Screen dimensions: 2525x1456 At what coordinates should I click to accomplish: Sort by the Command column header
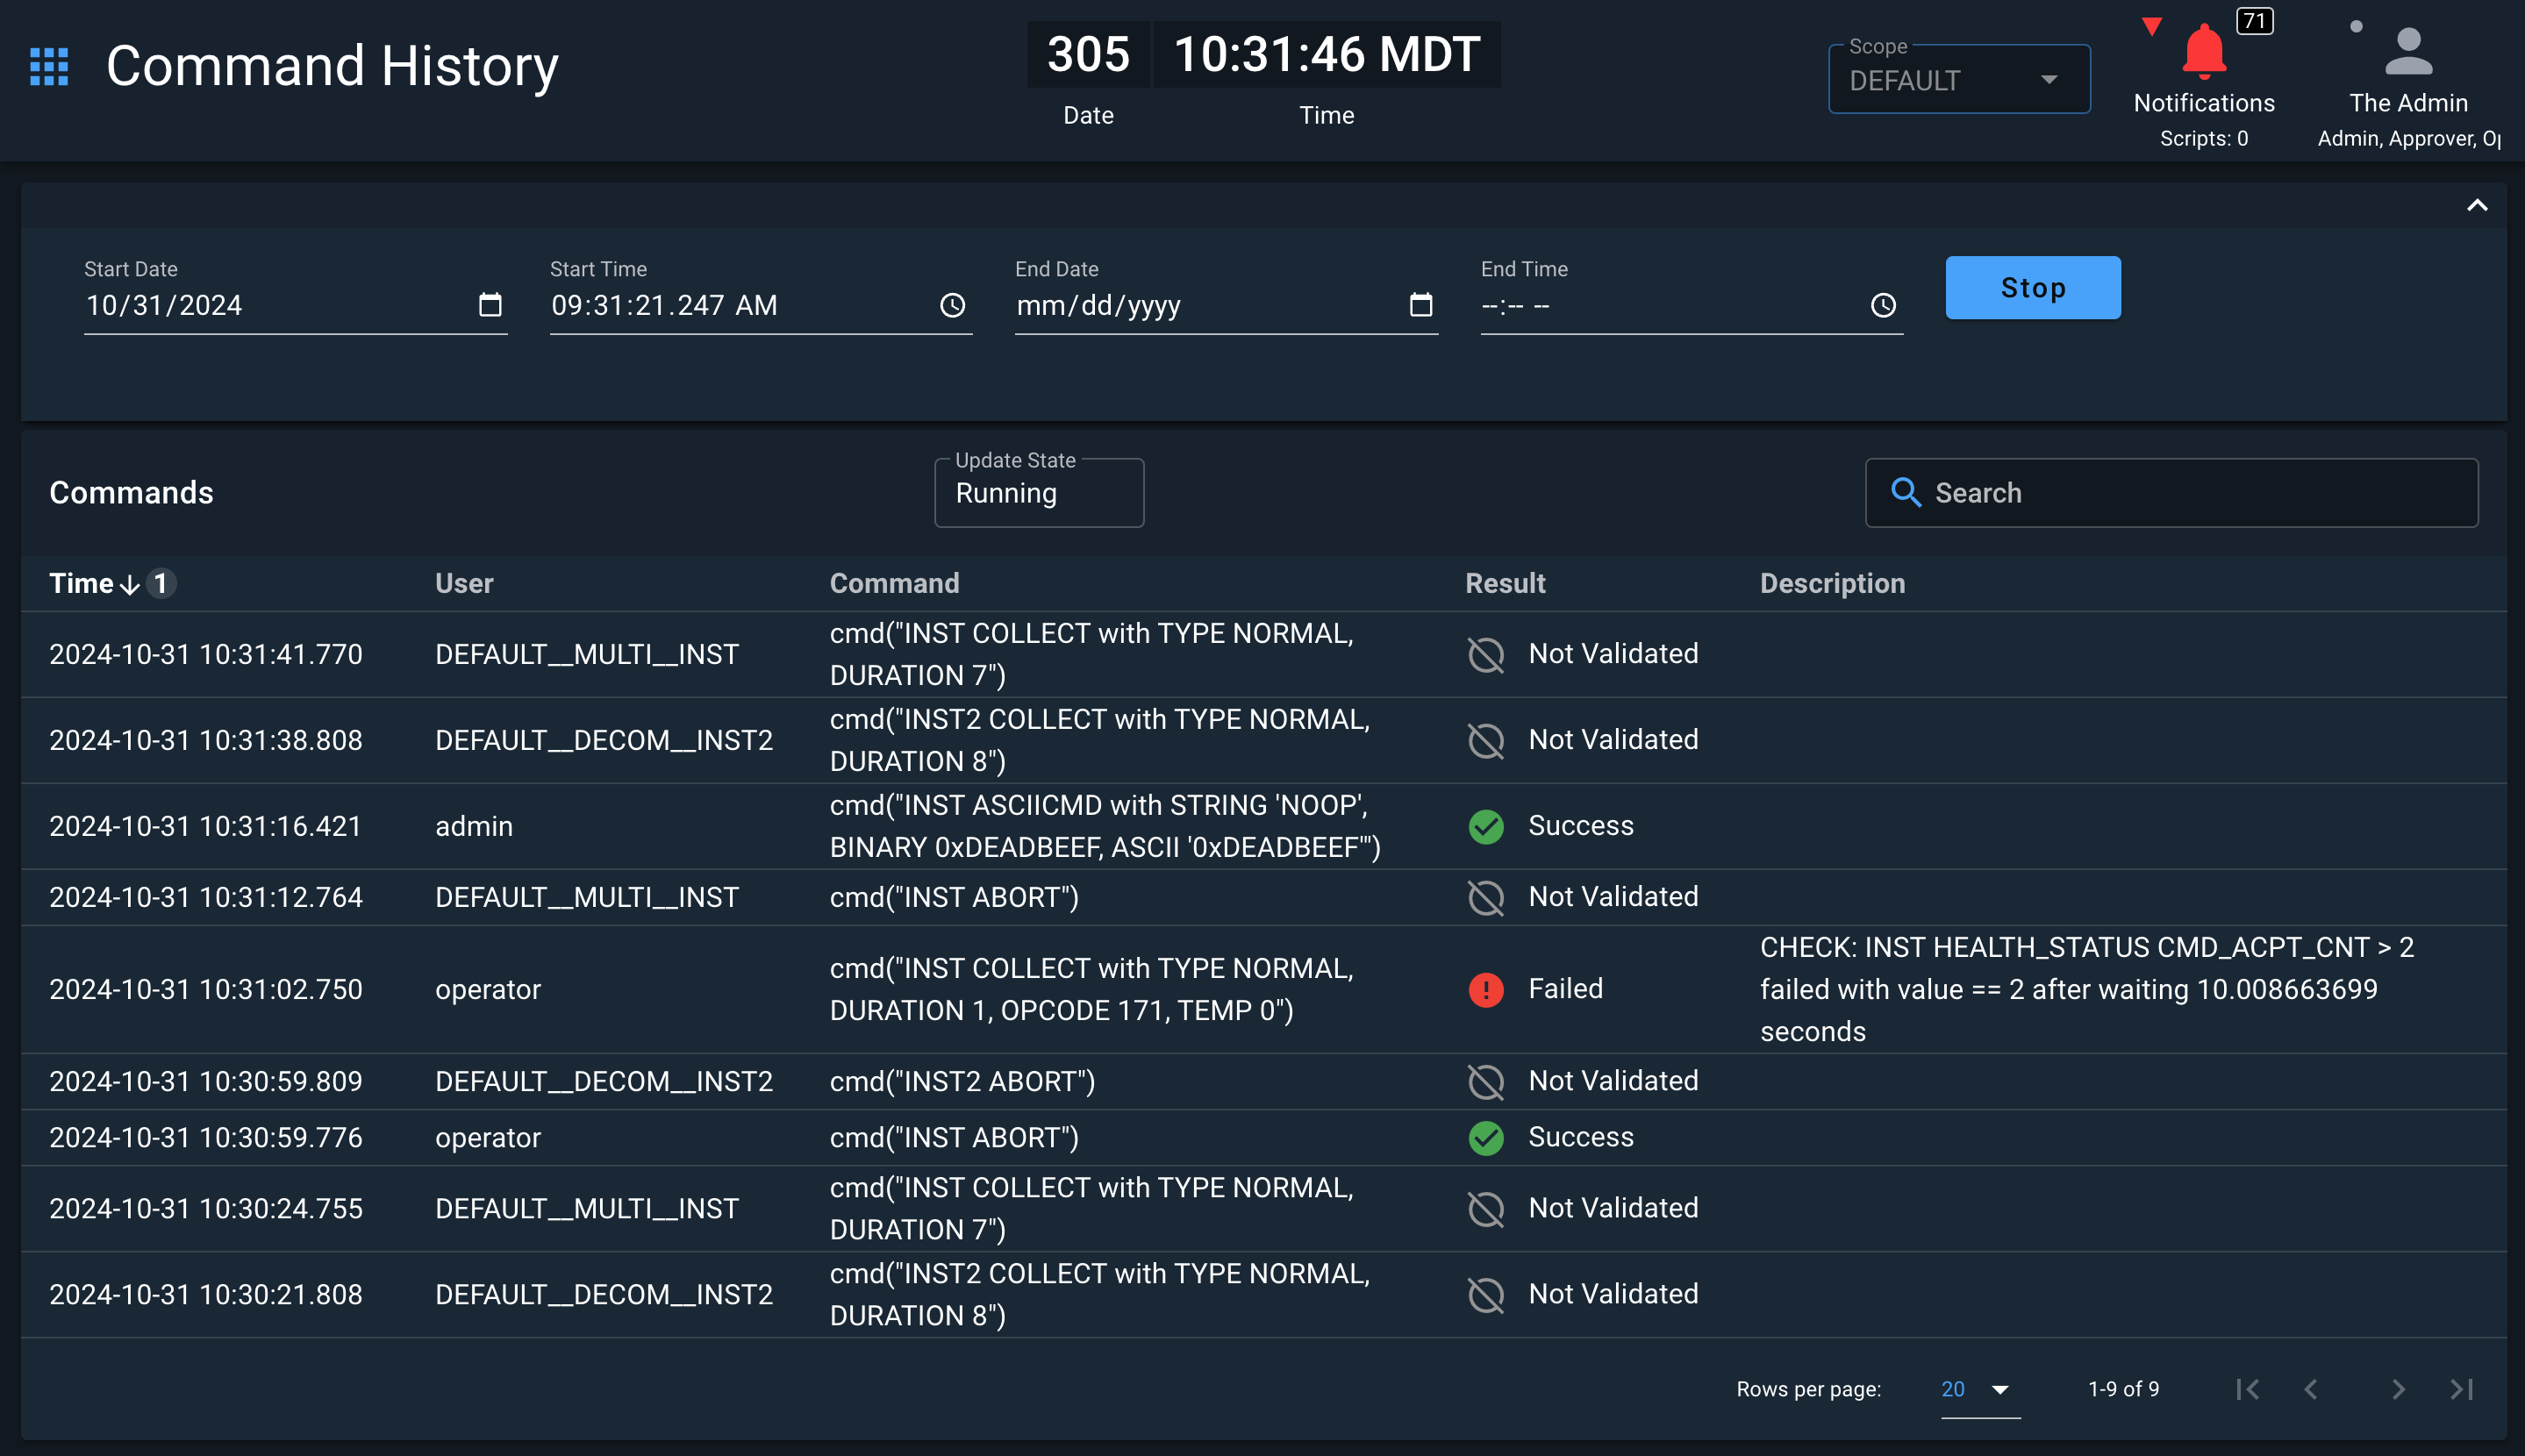click(894, 583)
